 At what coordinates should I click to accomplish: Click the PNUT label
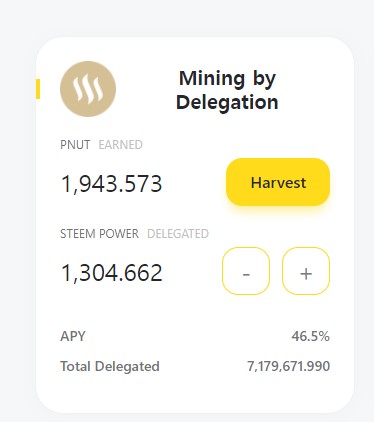tap(75, 145)
